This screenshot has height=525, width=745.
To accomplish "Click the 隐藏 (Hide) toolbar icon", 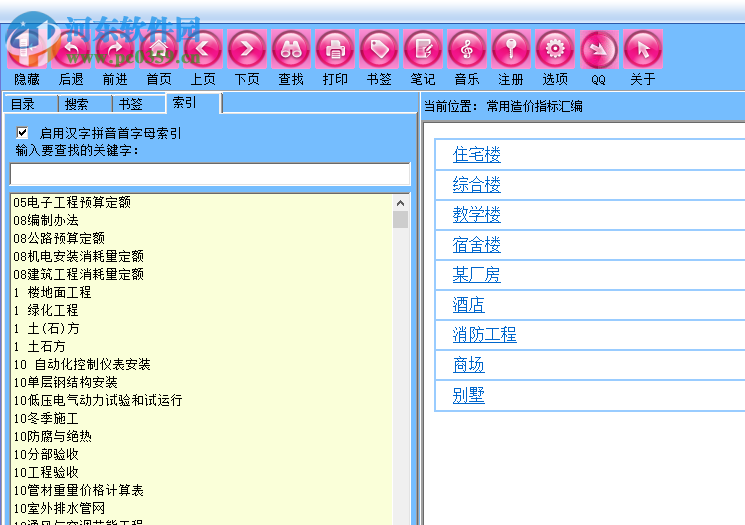I will [27, 48].
